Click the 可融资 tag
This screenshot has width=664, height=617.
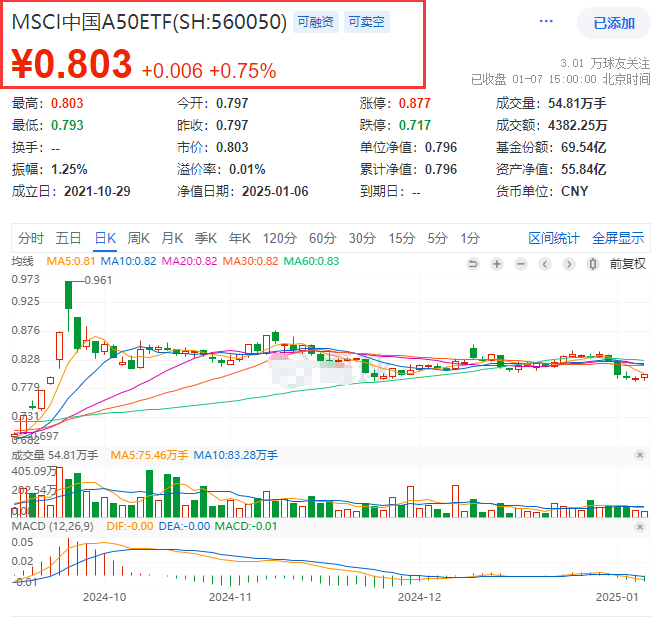[315, 22]
